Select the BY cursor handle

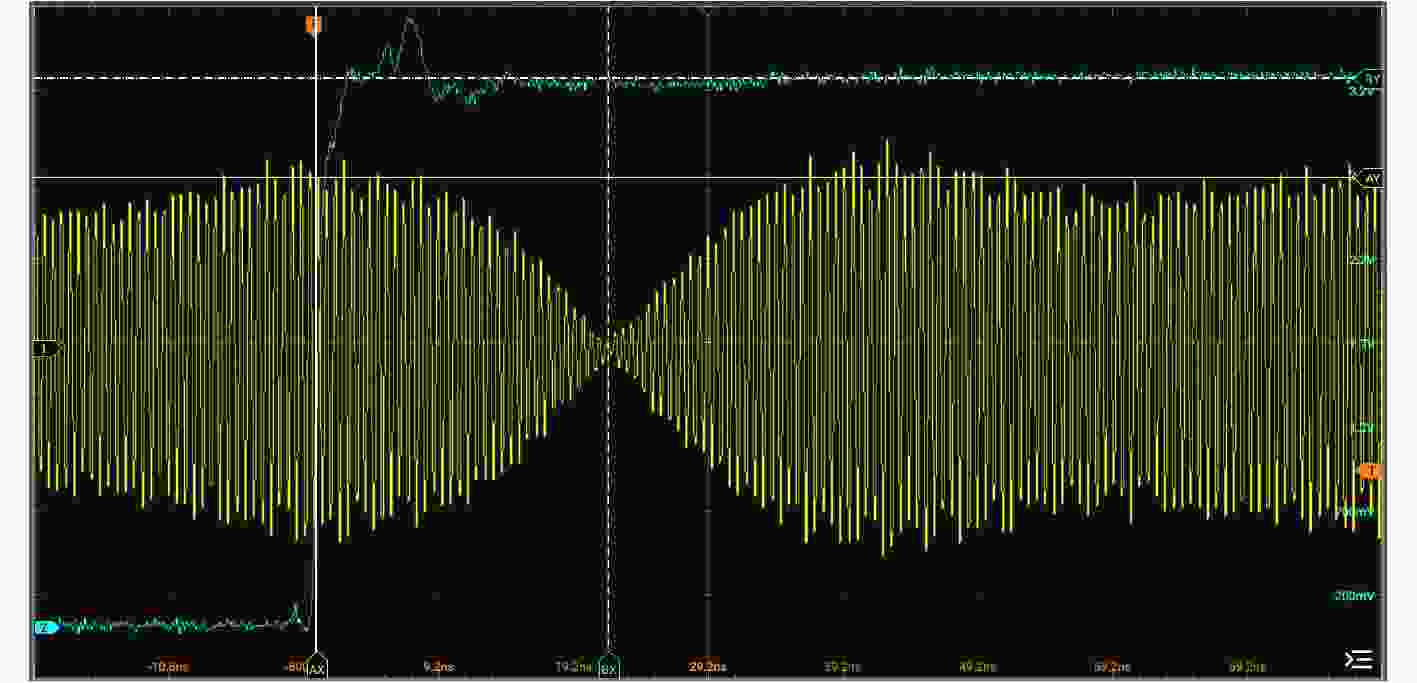(1371, 77)
